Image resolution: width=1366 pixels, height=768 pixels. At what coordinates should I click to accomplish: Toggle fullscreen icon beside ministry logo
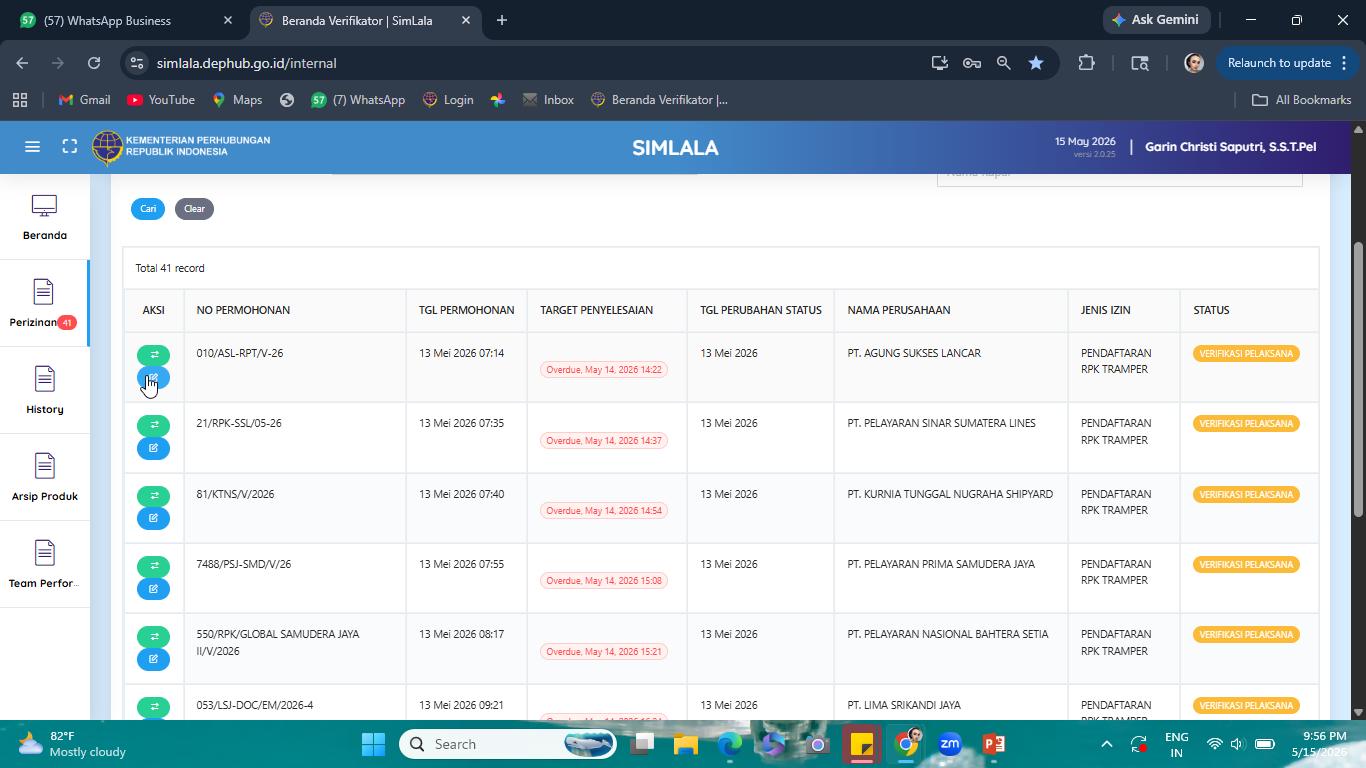(70, 147)
